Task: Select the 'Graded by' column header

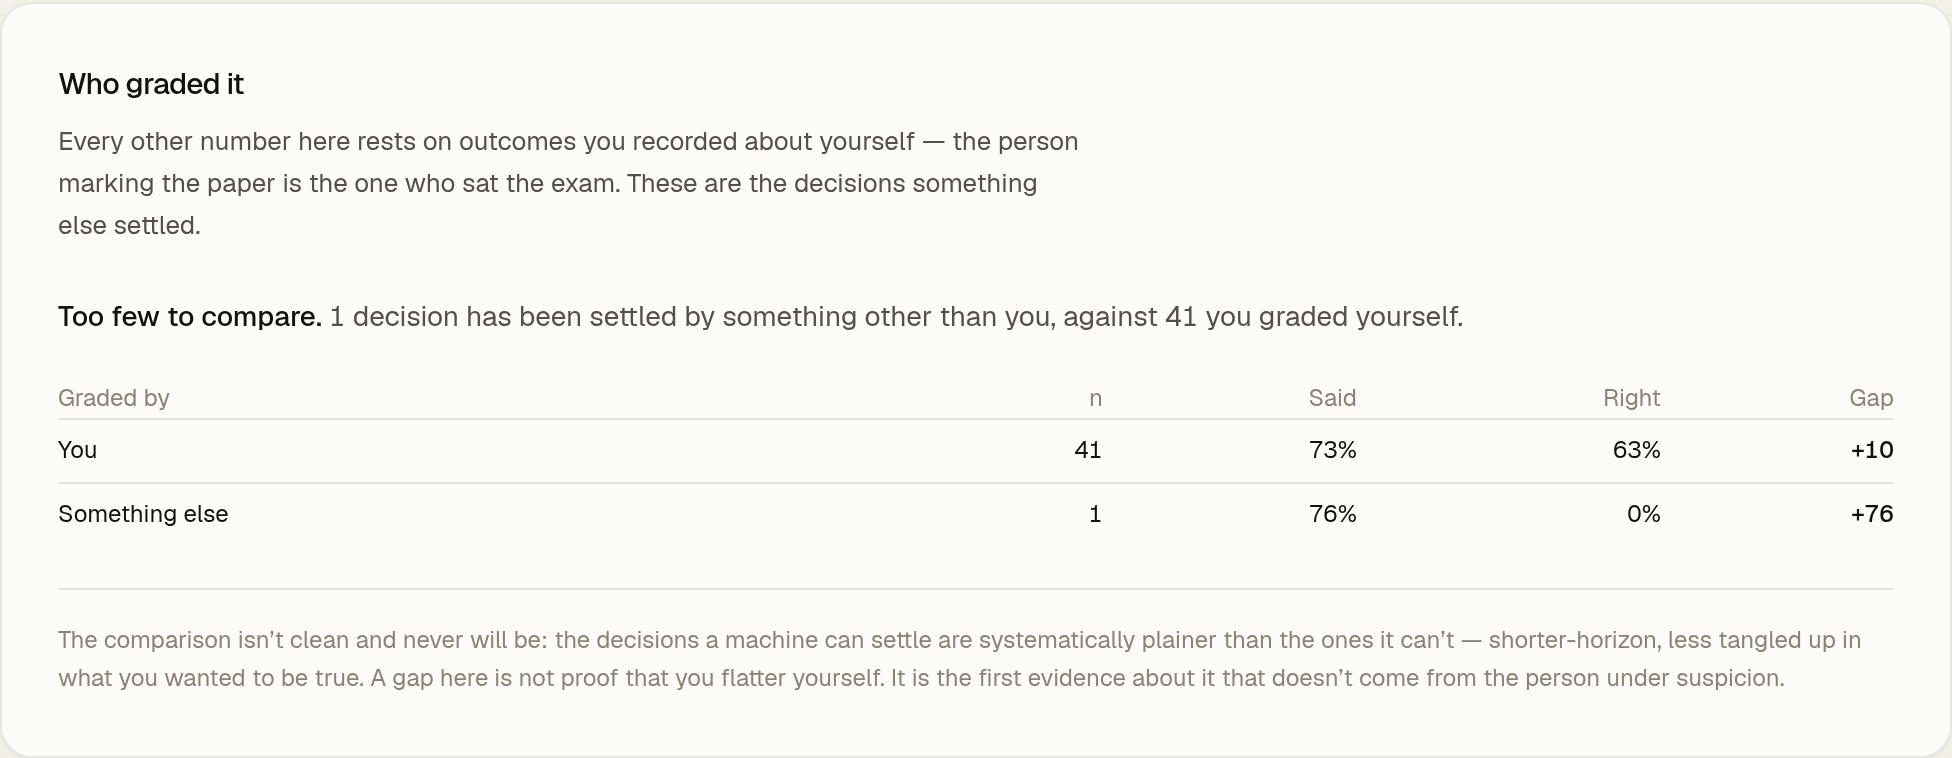Action: [x=114, y=398]
